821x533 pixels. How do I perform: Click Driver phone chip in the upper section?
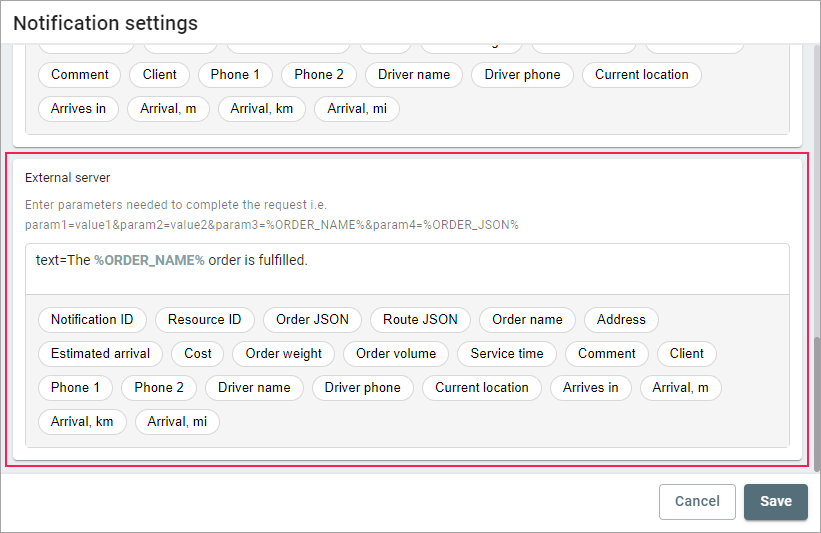tap(522, 75)
